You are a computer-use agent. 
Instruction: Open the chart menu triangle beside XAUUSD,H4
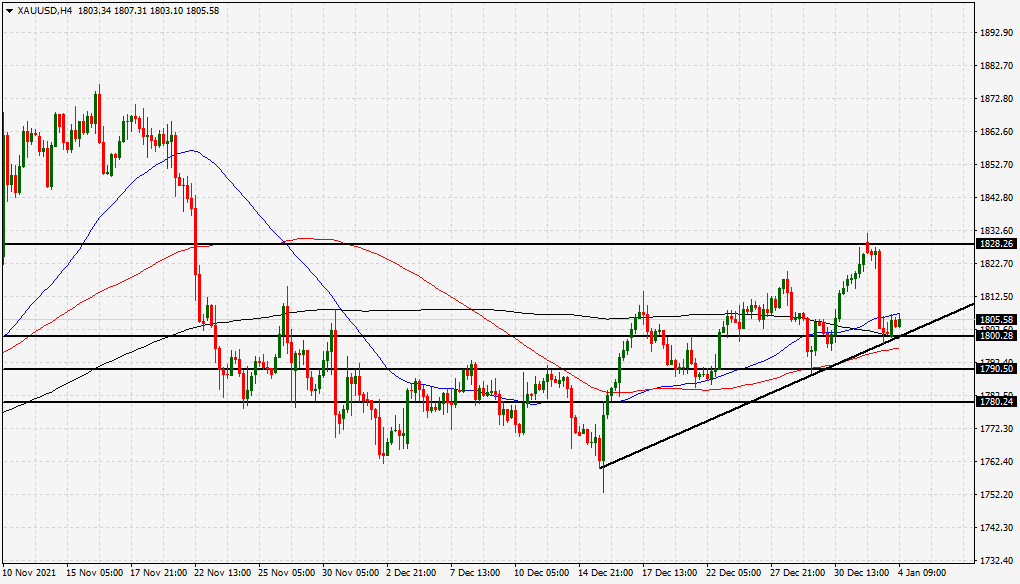tap(9, 10)
